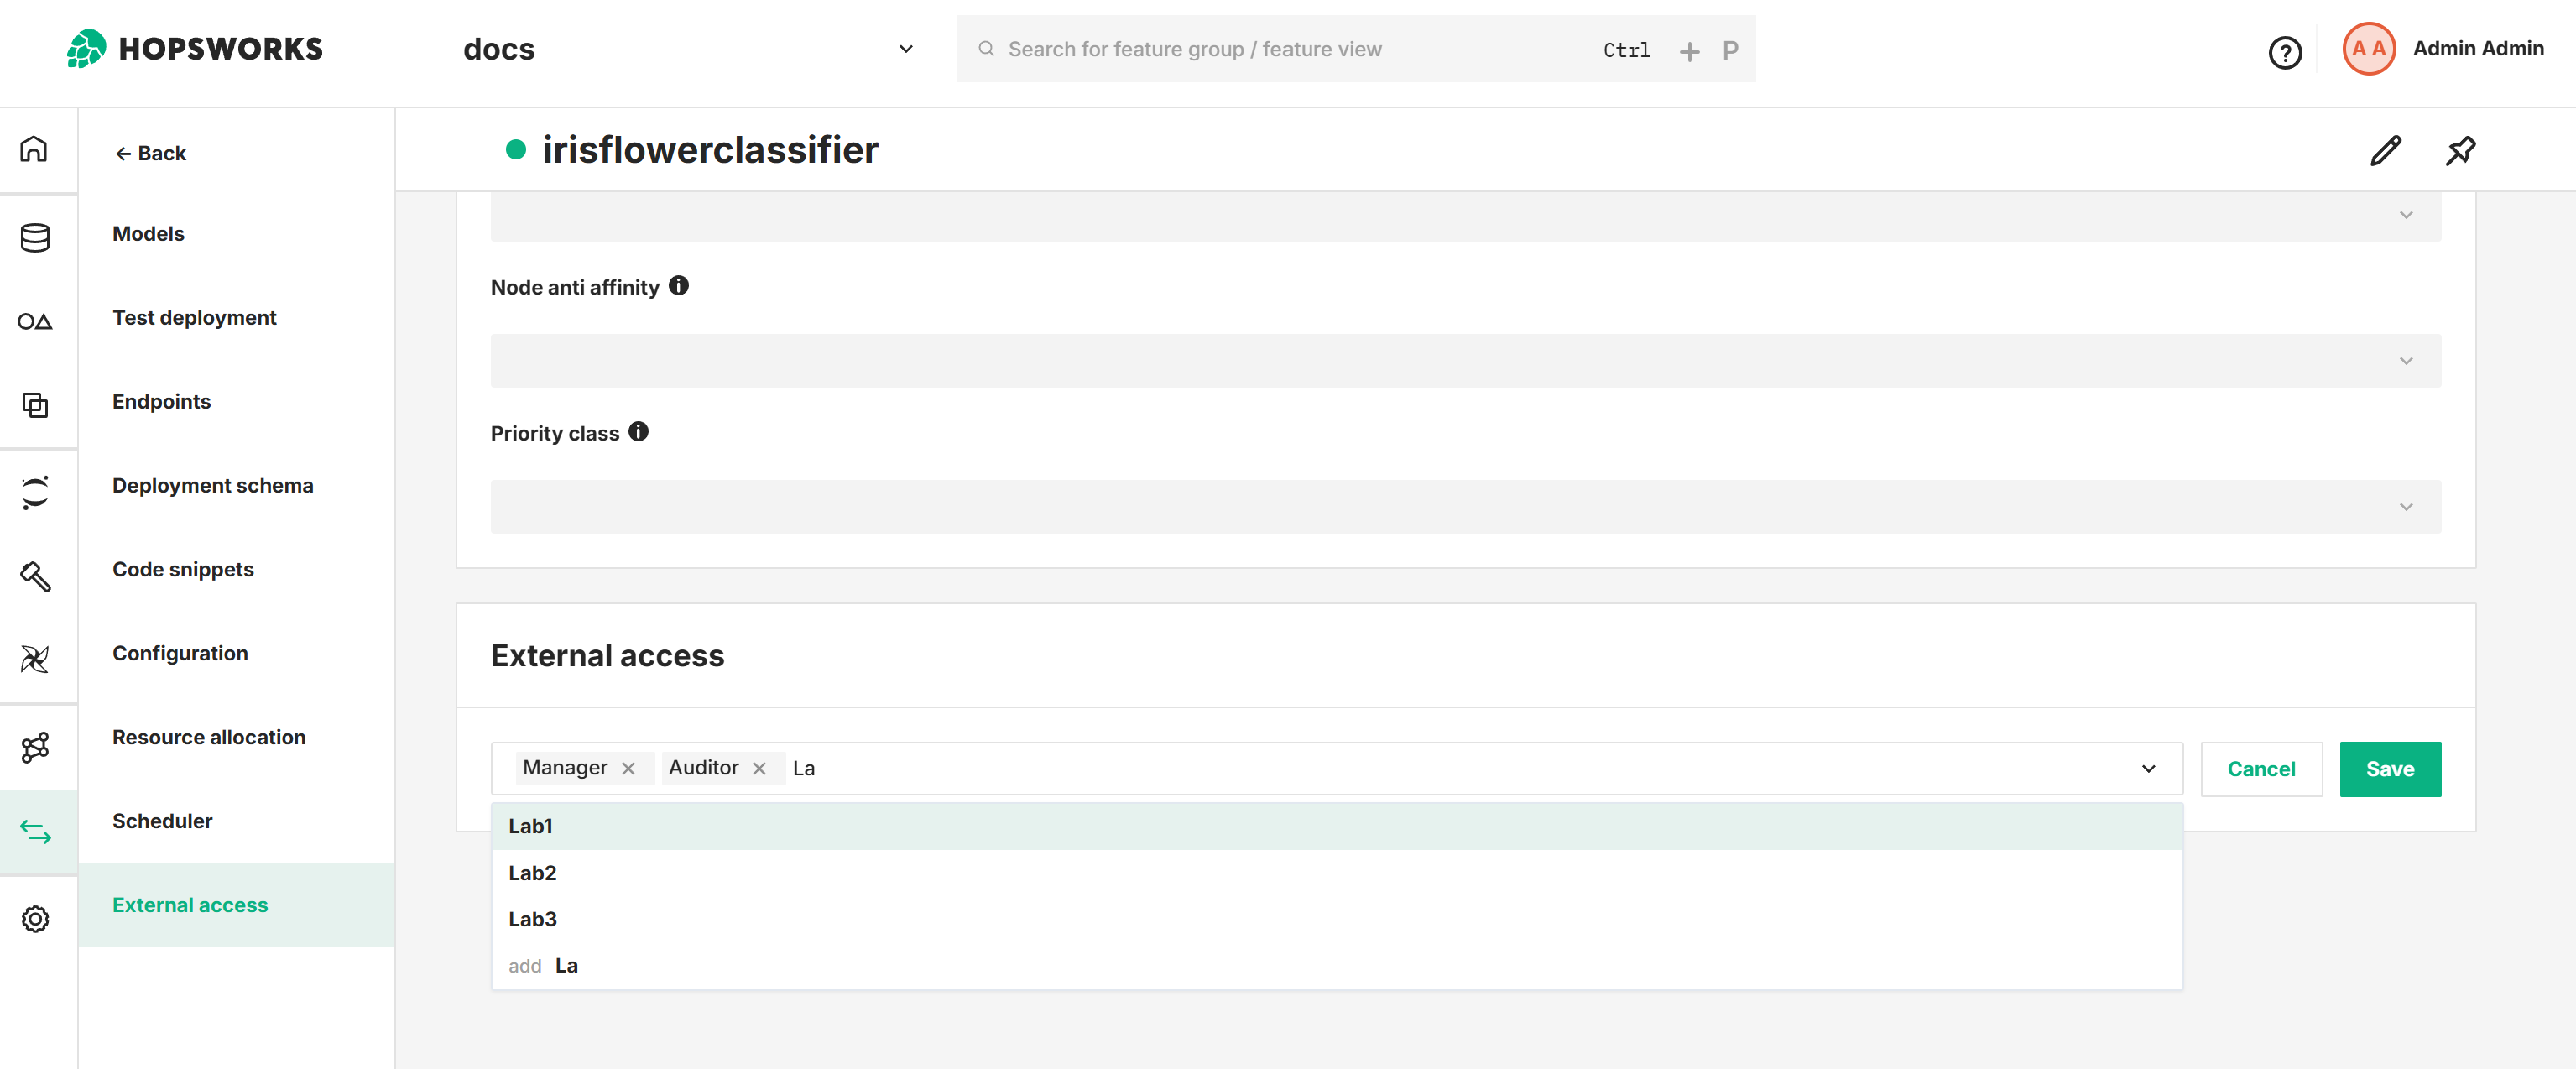Save the external access changes
2576x1069 pixels.
[x=2390, y=768]
